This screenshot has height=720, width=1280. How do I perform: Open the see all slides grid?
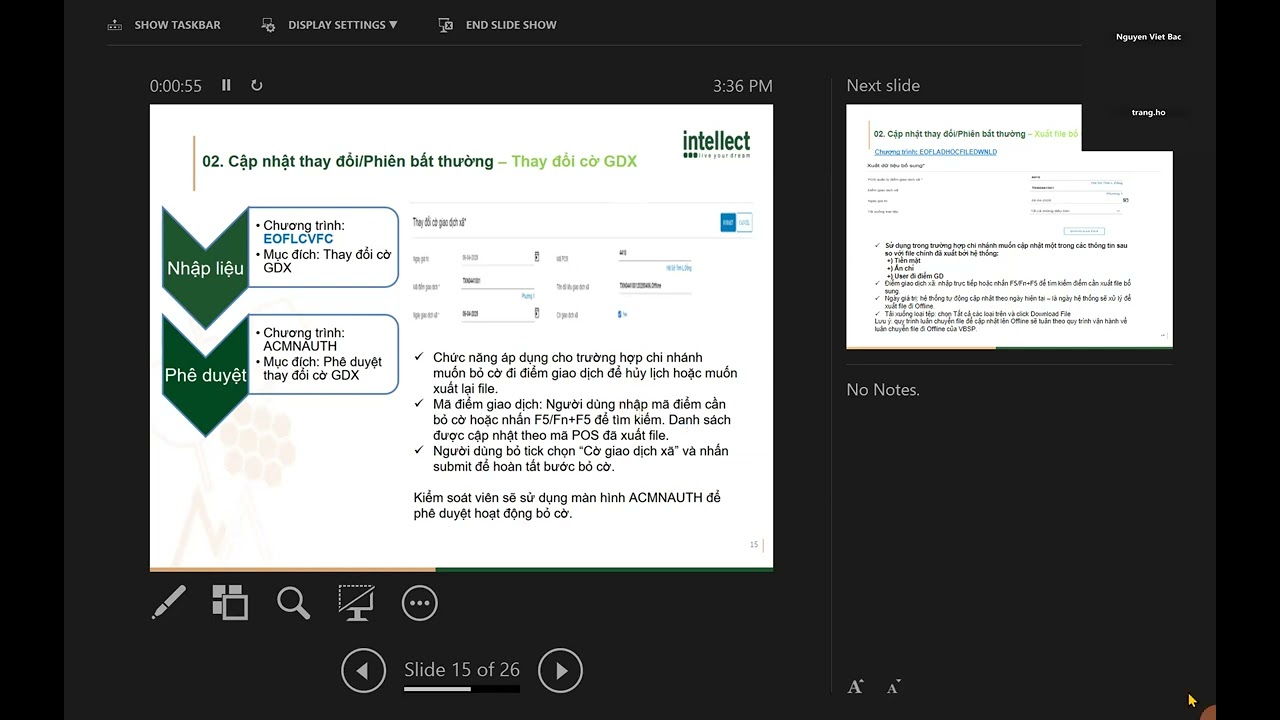230,602
